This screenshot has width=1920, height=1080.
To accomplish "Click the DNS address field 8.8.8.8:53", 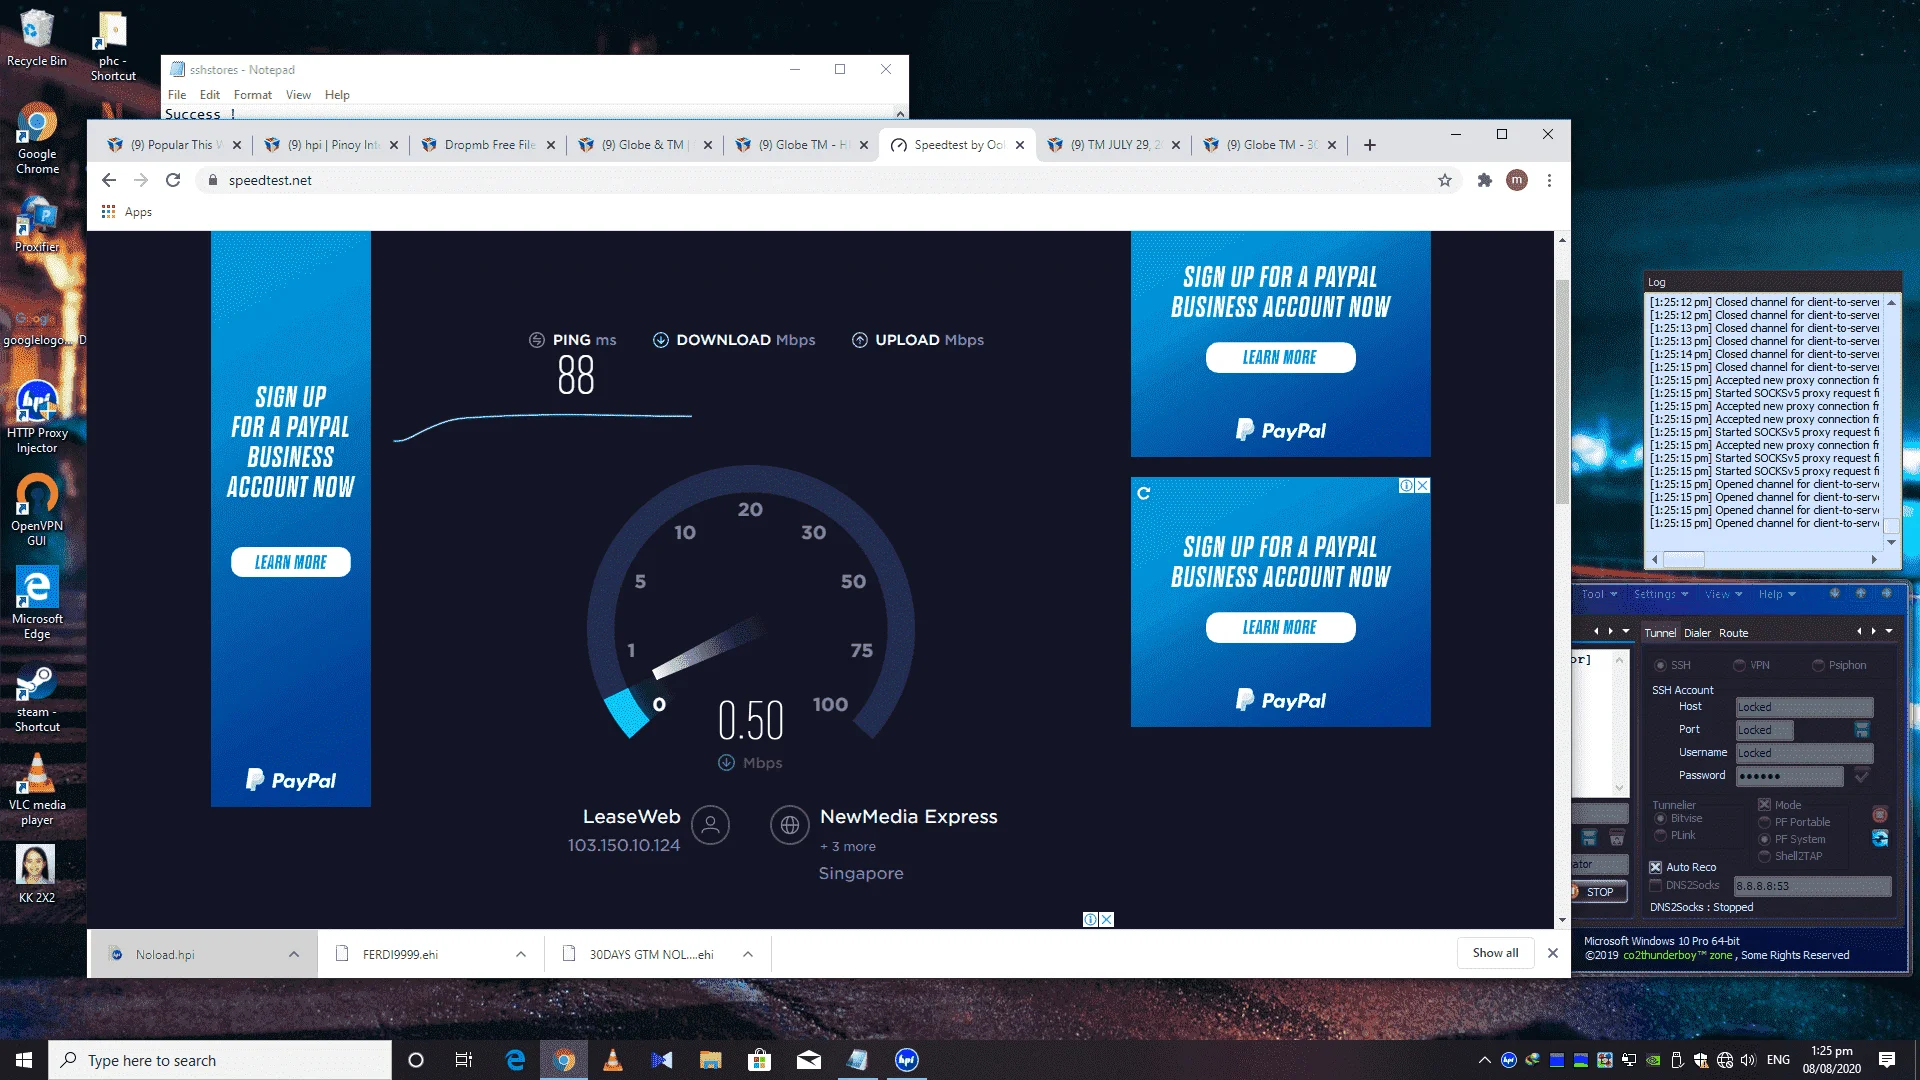I will click(x=1813, y=886).
